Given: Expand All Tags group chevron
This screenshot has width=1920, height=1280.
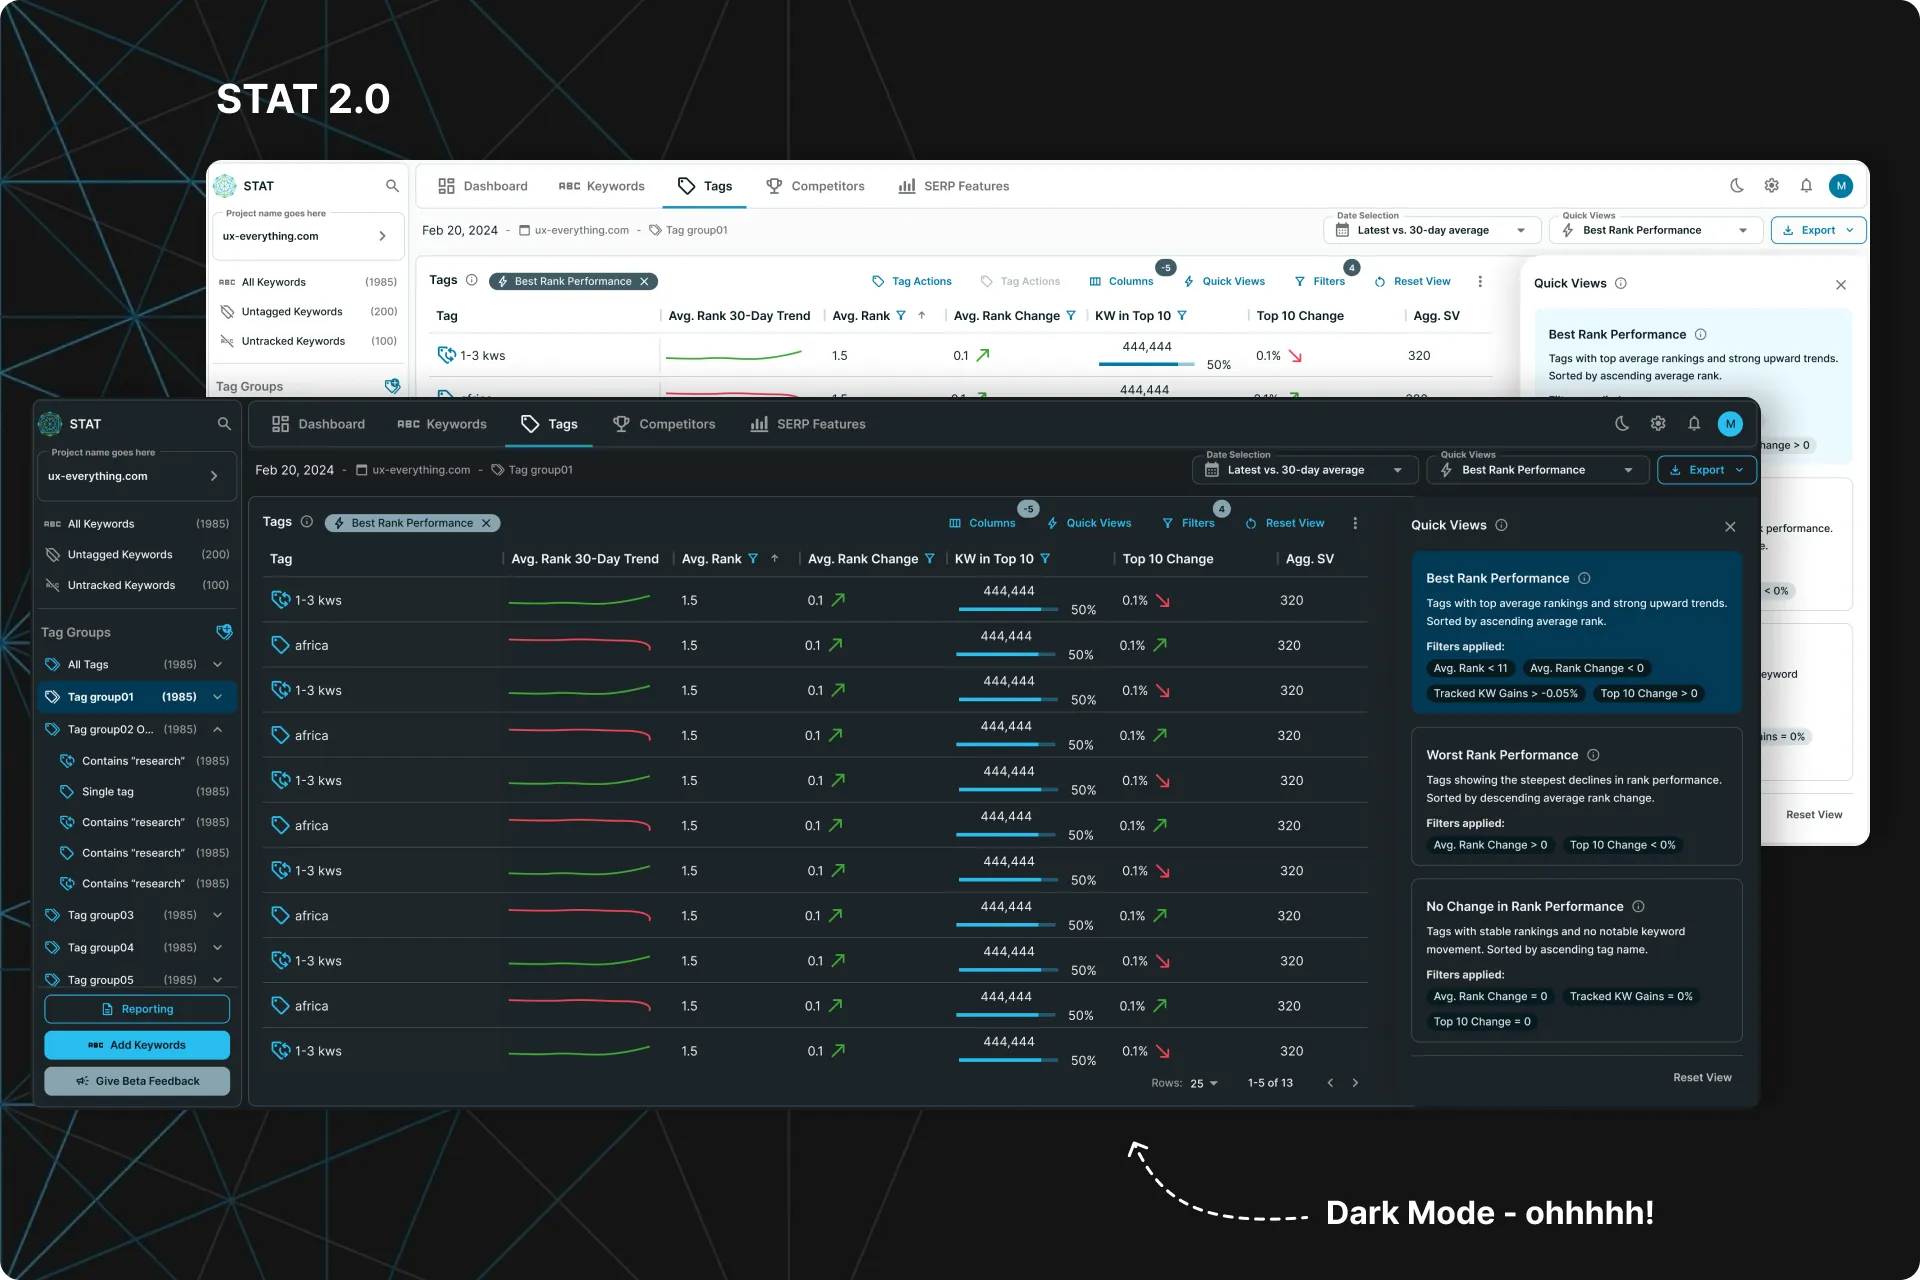Looking at the screenshot, I should tap(217, 664).
